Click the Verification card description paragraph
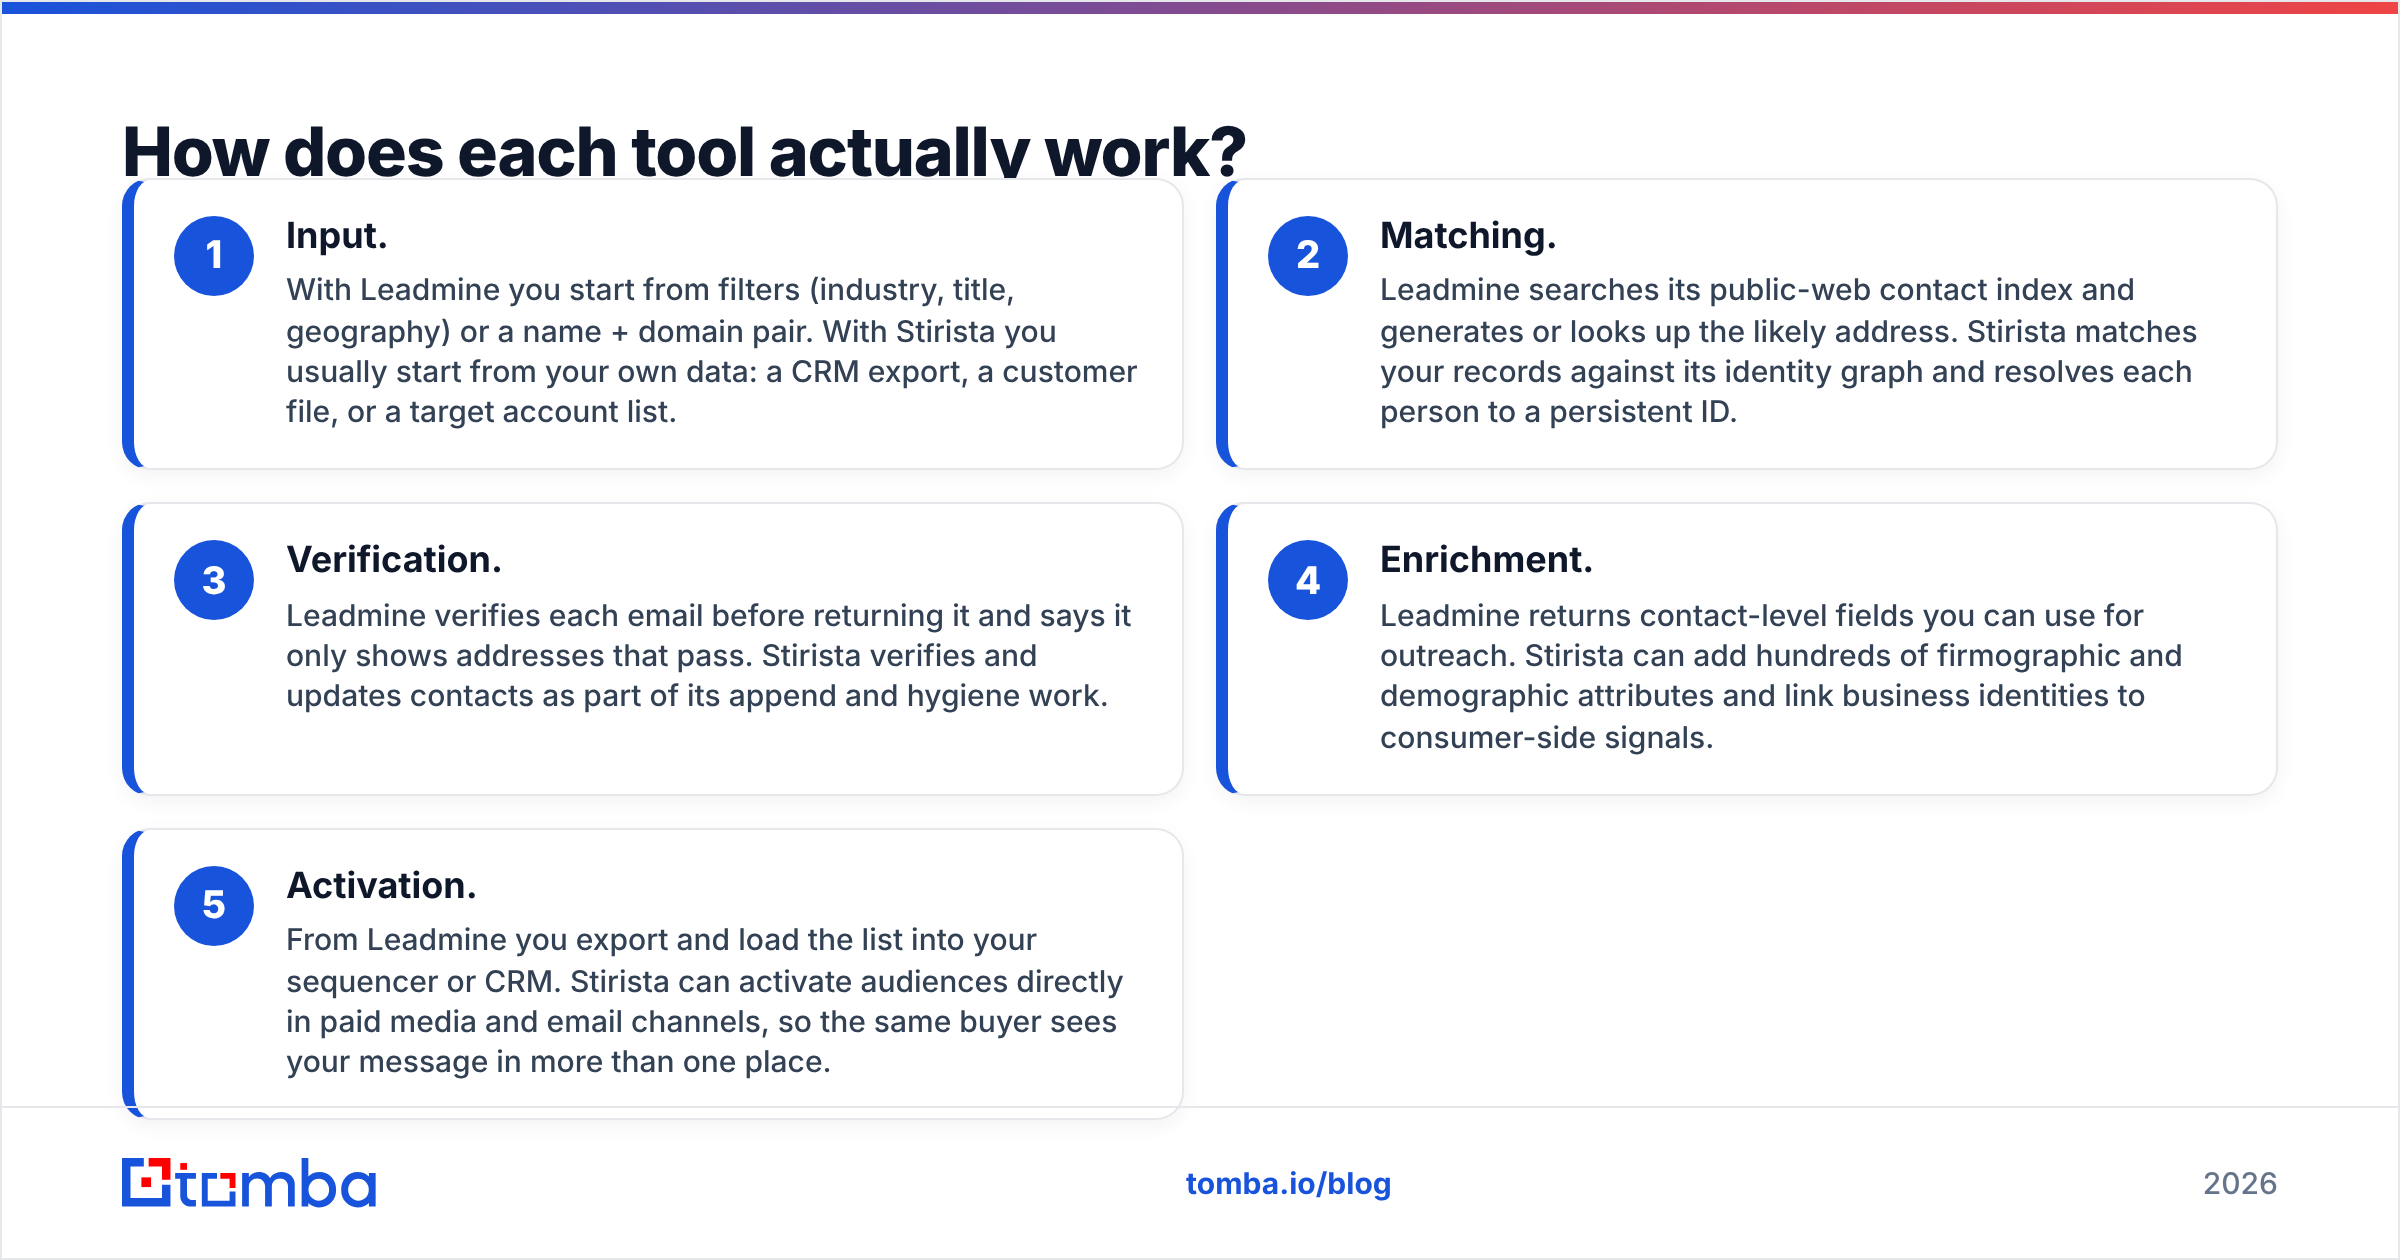The width and height of the screenshot is (2400, 1260). coord(708,656)
